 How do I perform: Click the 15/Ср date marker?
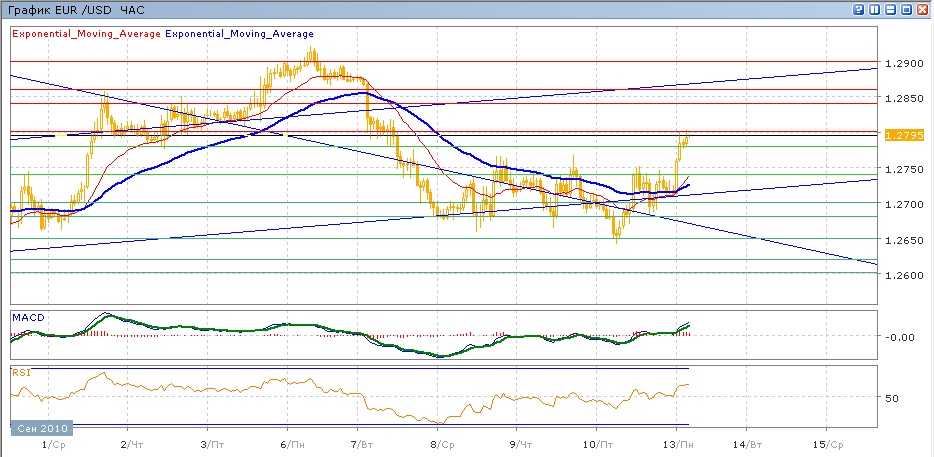(831, 442)
